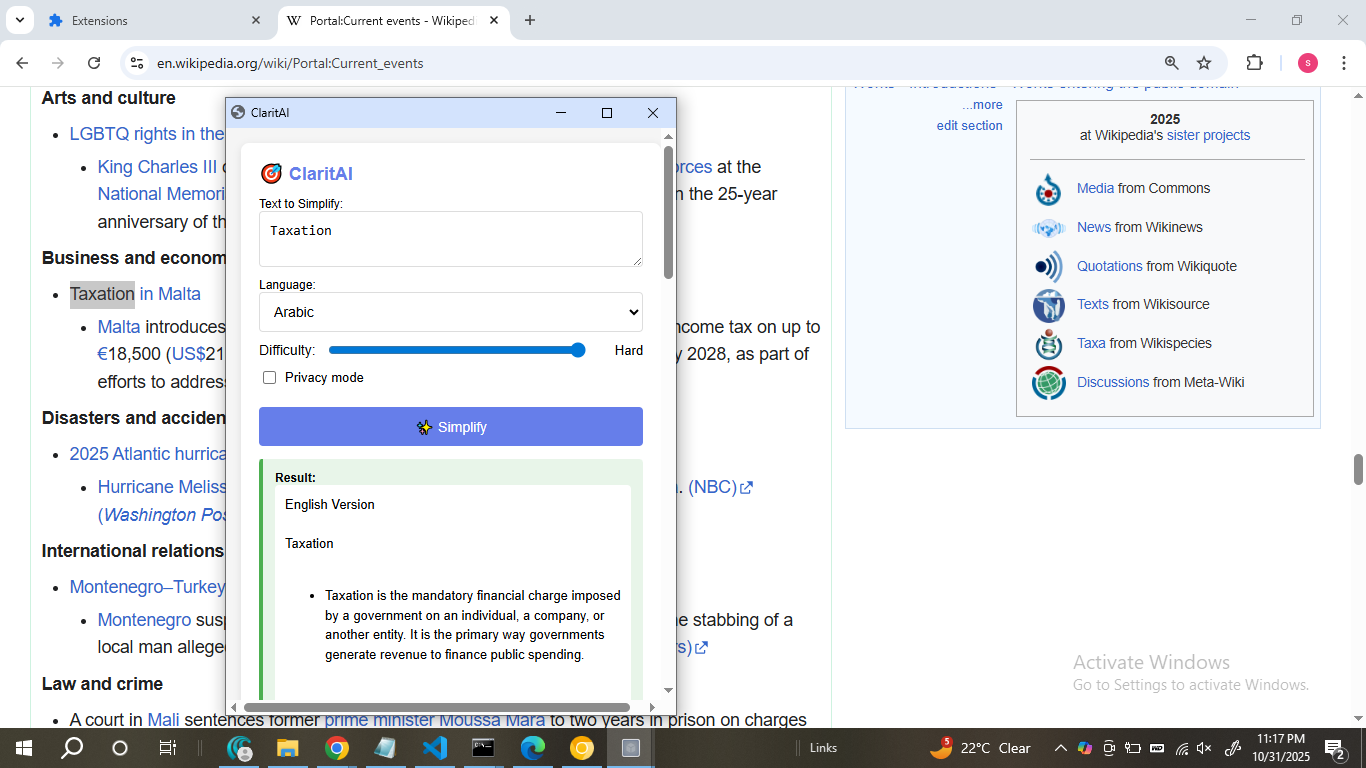
Task: Open a new browser tab
Action: (530, 20)
